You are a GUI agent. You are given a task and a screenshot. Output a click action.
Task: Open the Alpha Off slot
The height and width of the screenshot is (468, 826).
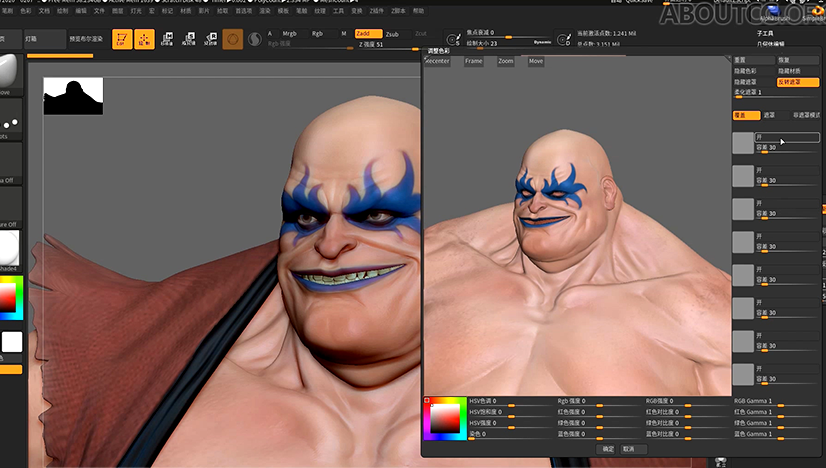click(x=10, y=161)
